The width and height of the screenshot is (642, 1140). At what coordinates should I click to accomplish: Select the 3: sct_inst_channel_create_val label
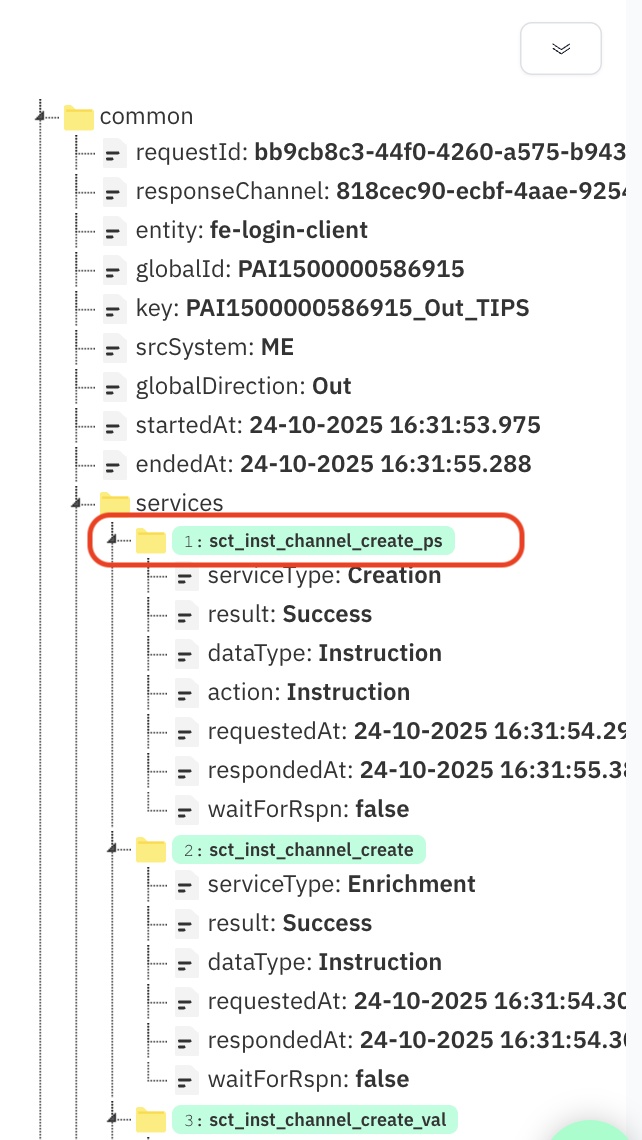coord(315,1118)
